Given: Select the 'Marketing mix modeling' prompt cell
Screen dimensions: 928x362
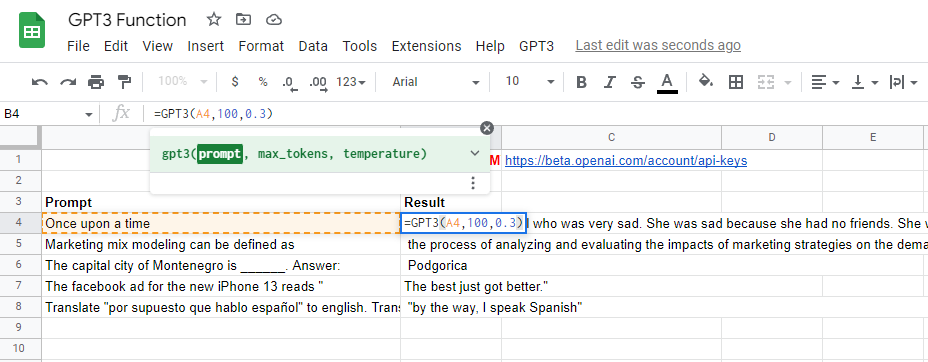Looking at the screenshot, I should point(221,244).
